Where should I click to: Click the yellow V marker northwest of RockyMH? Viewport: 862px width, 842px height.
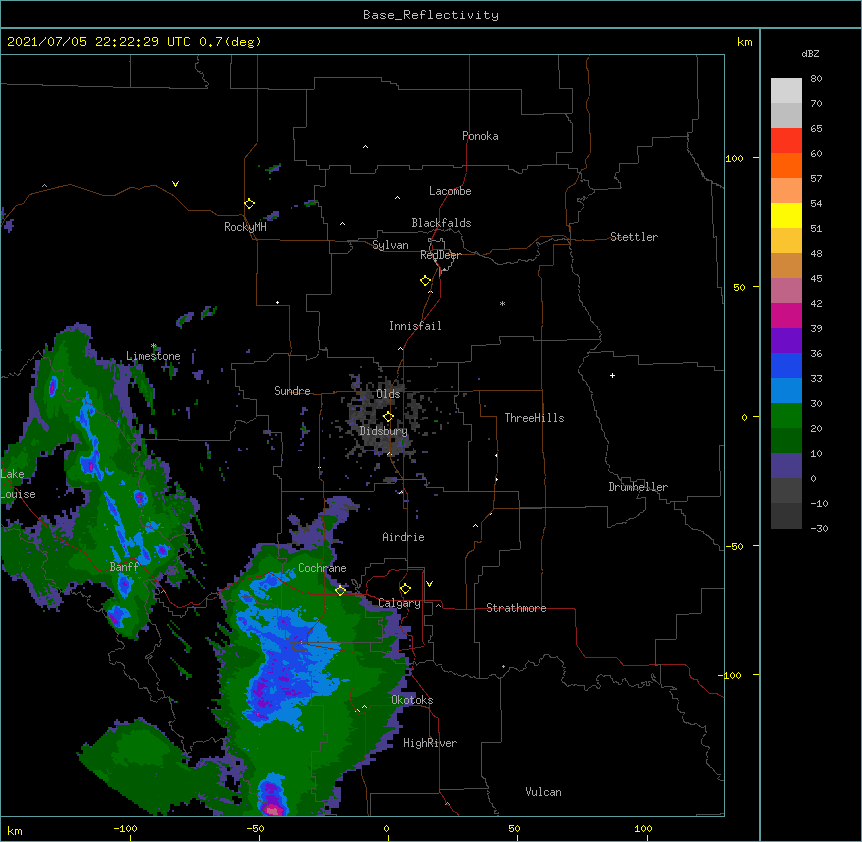pos(175,184)
